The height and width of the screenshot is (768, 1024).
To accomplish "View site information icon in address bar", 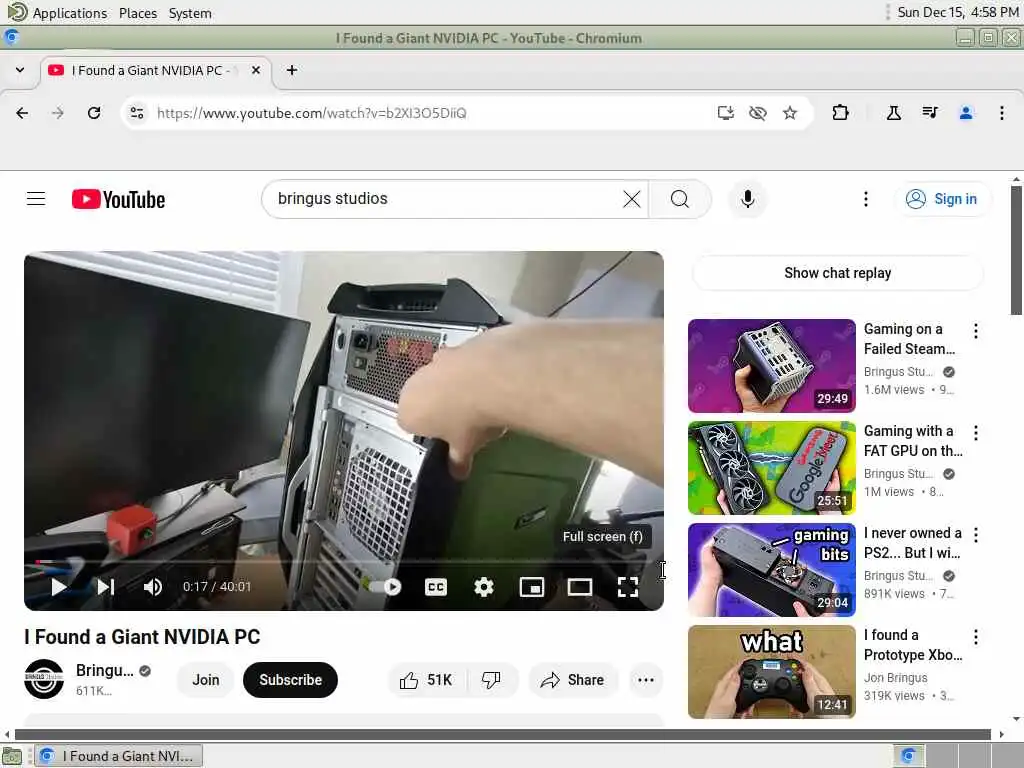I will coord(136,113).
